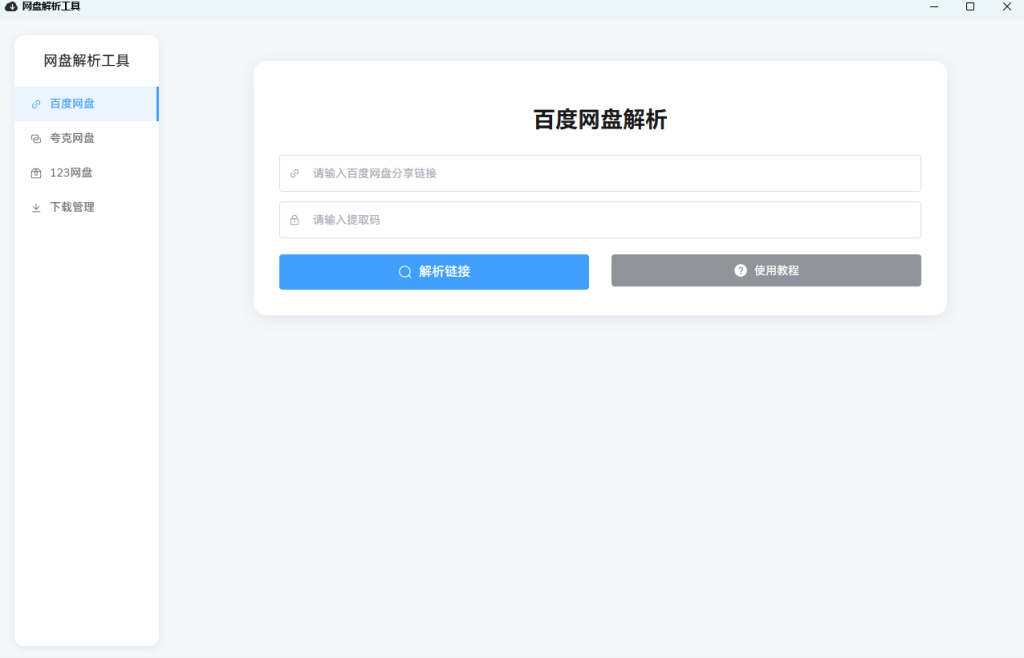Click the blue 解析链接 button
This screenshot has height=658, width=1024.
434,272
